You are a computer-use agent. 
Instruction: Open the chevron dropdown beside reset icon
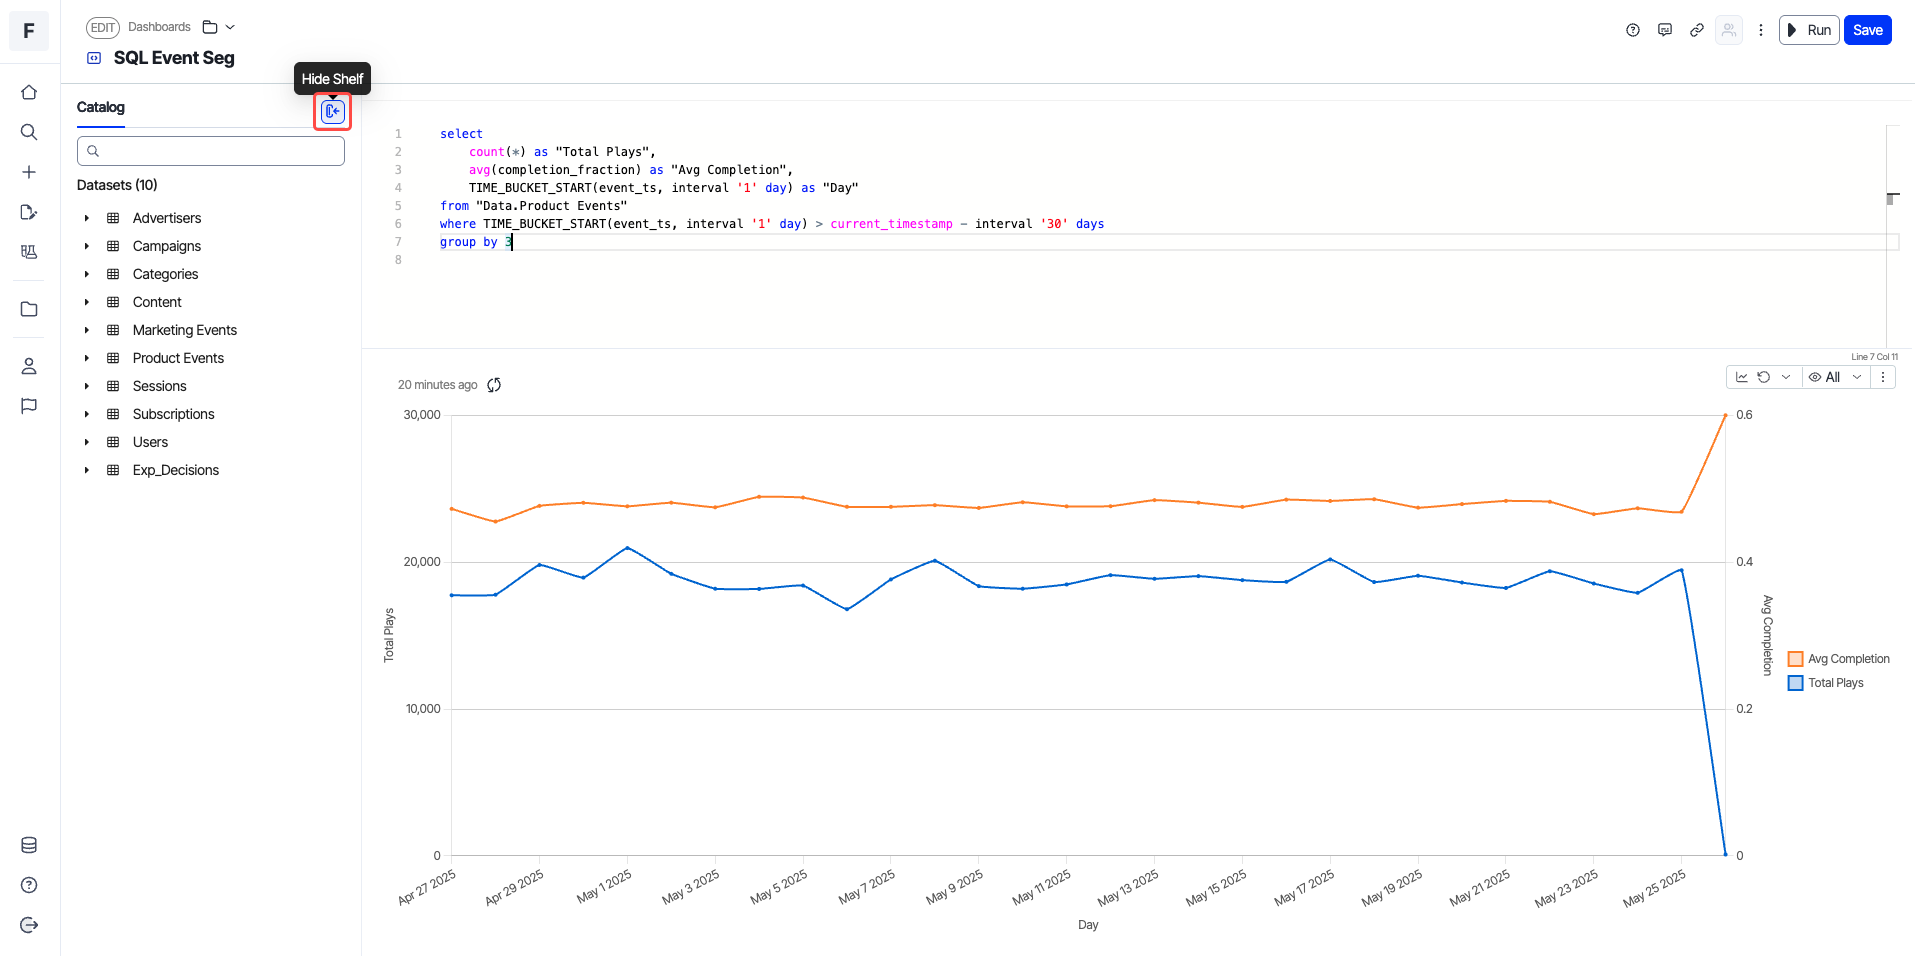click(1786, 377)
